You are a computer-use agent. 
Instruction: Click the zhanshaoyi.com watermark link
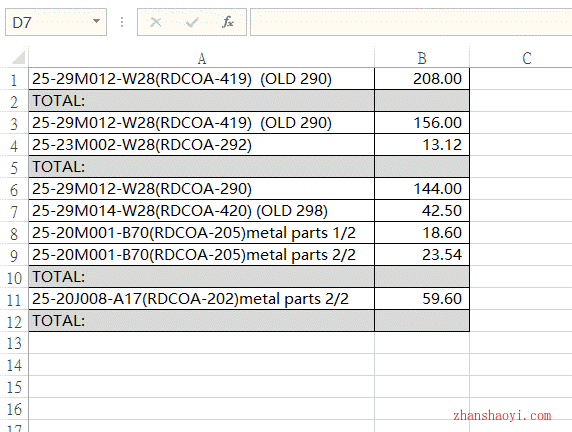click(x=502, y=416)
